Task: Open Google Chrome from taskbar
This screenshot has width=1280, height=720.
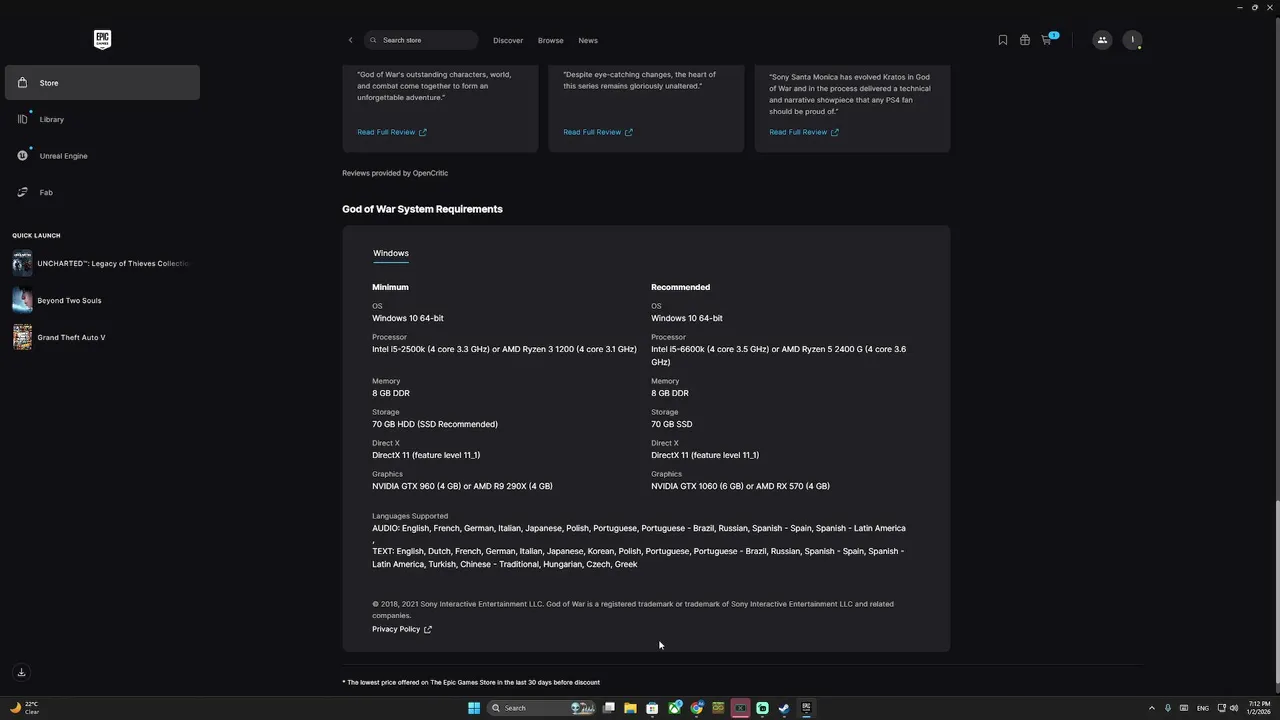Action: pos(697,708)
